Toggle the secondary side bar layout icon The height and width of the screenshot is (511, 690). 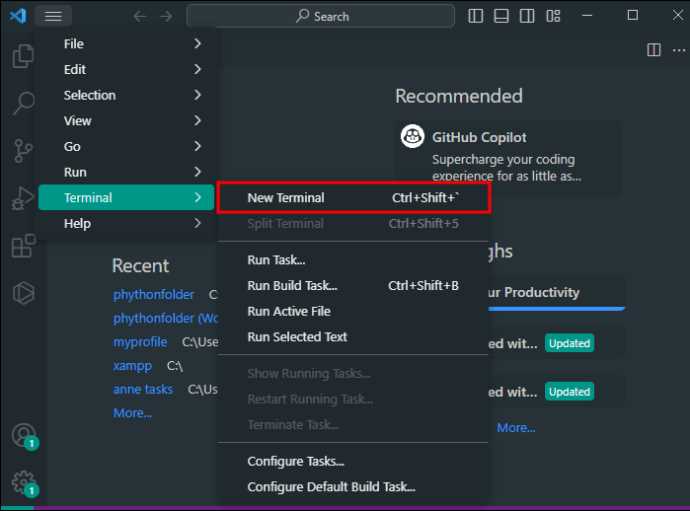coord(527,16)
